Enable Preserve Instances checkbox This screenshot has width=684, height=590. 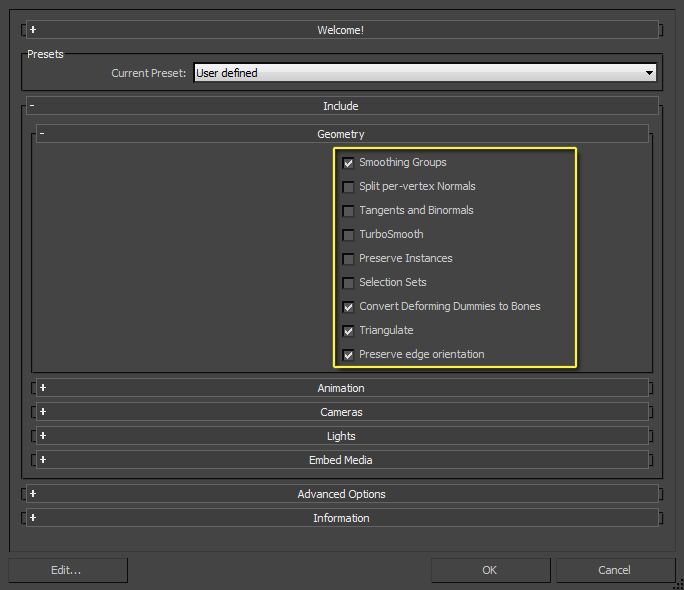coord(348,259)
